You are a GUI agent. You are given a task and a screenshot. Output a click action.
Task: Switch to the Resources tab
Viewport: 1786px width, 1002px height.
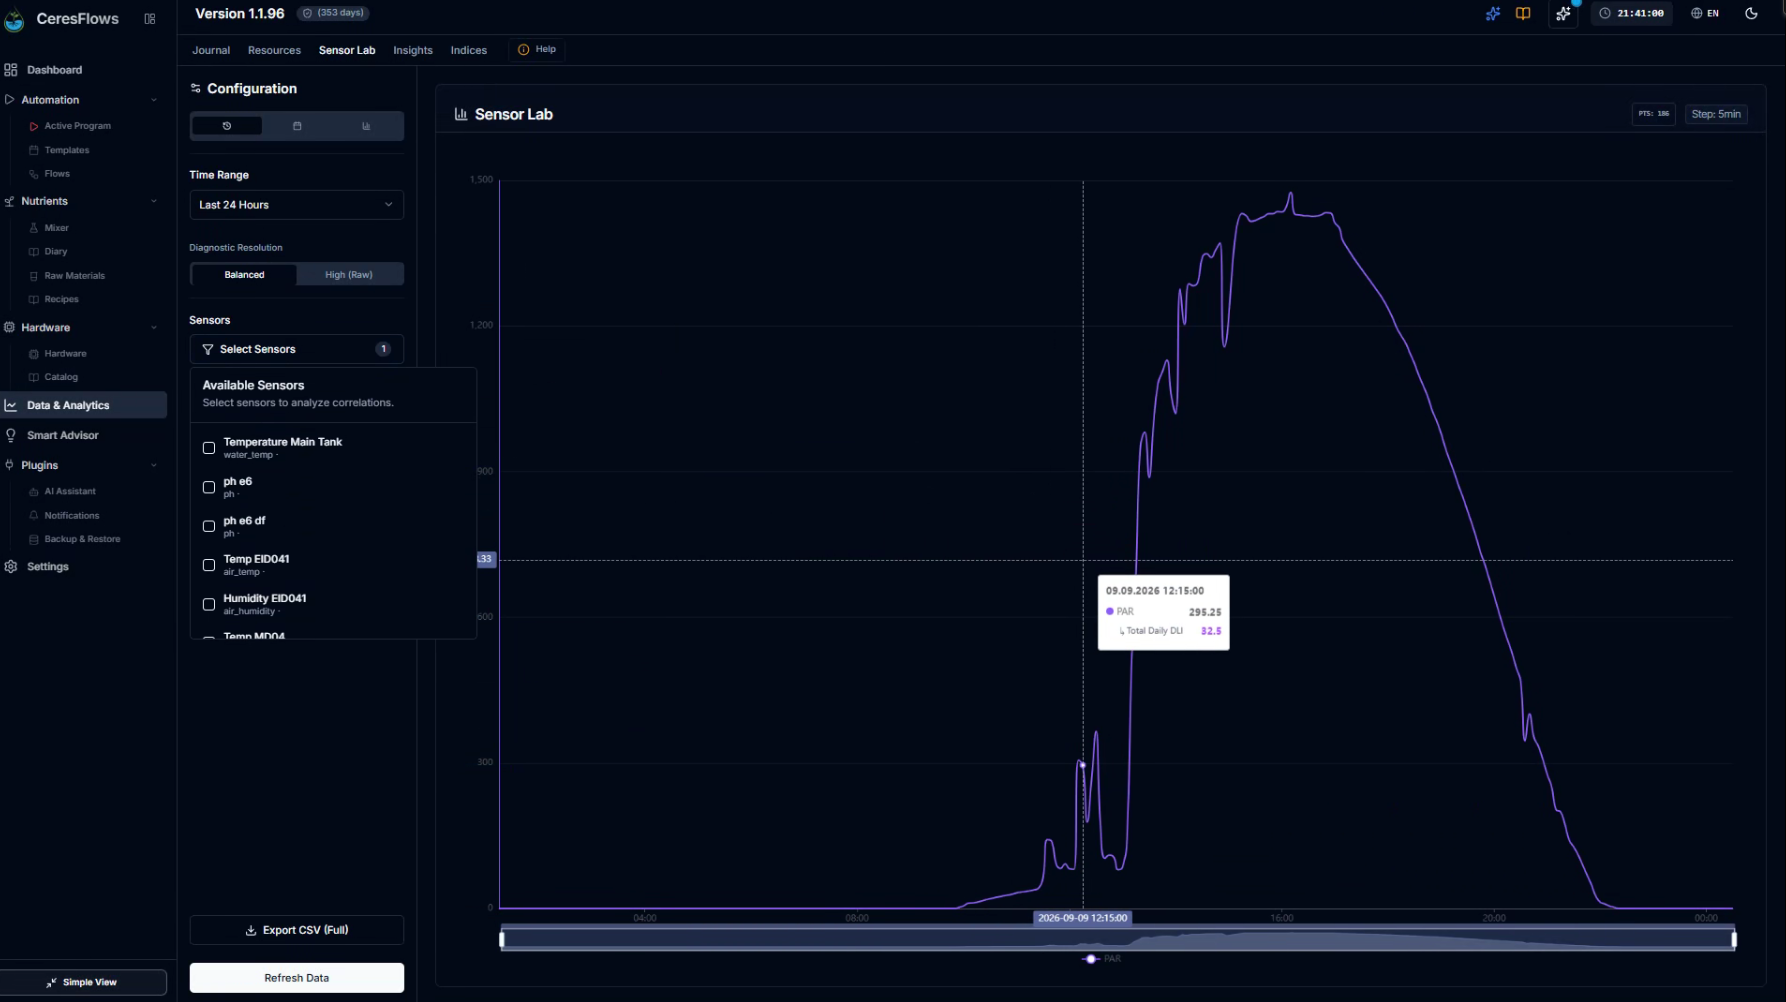274,50
